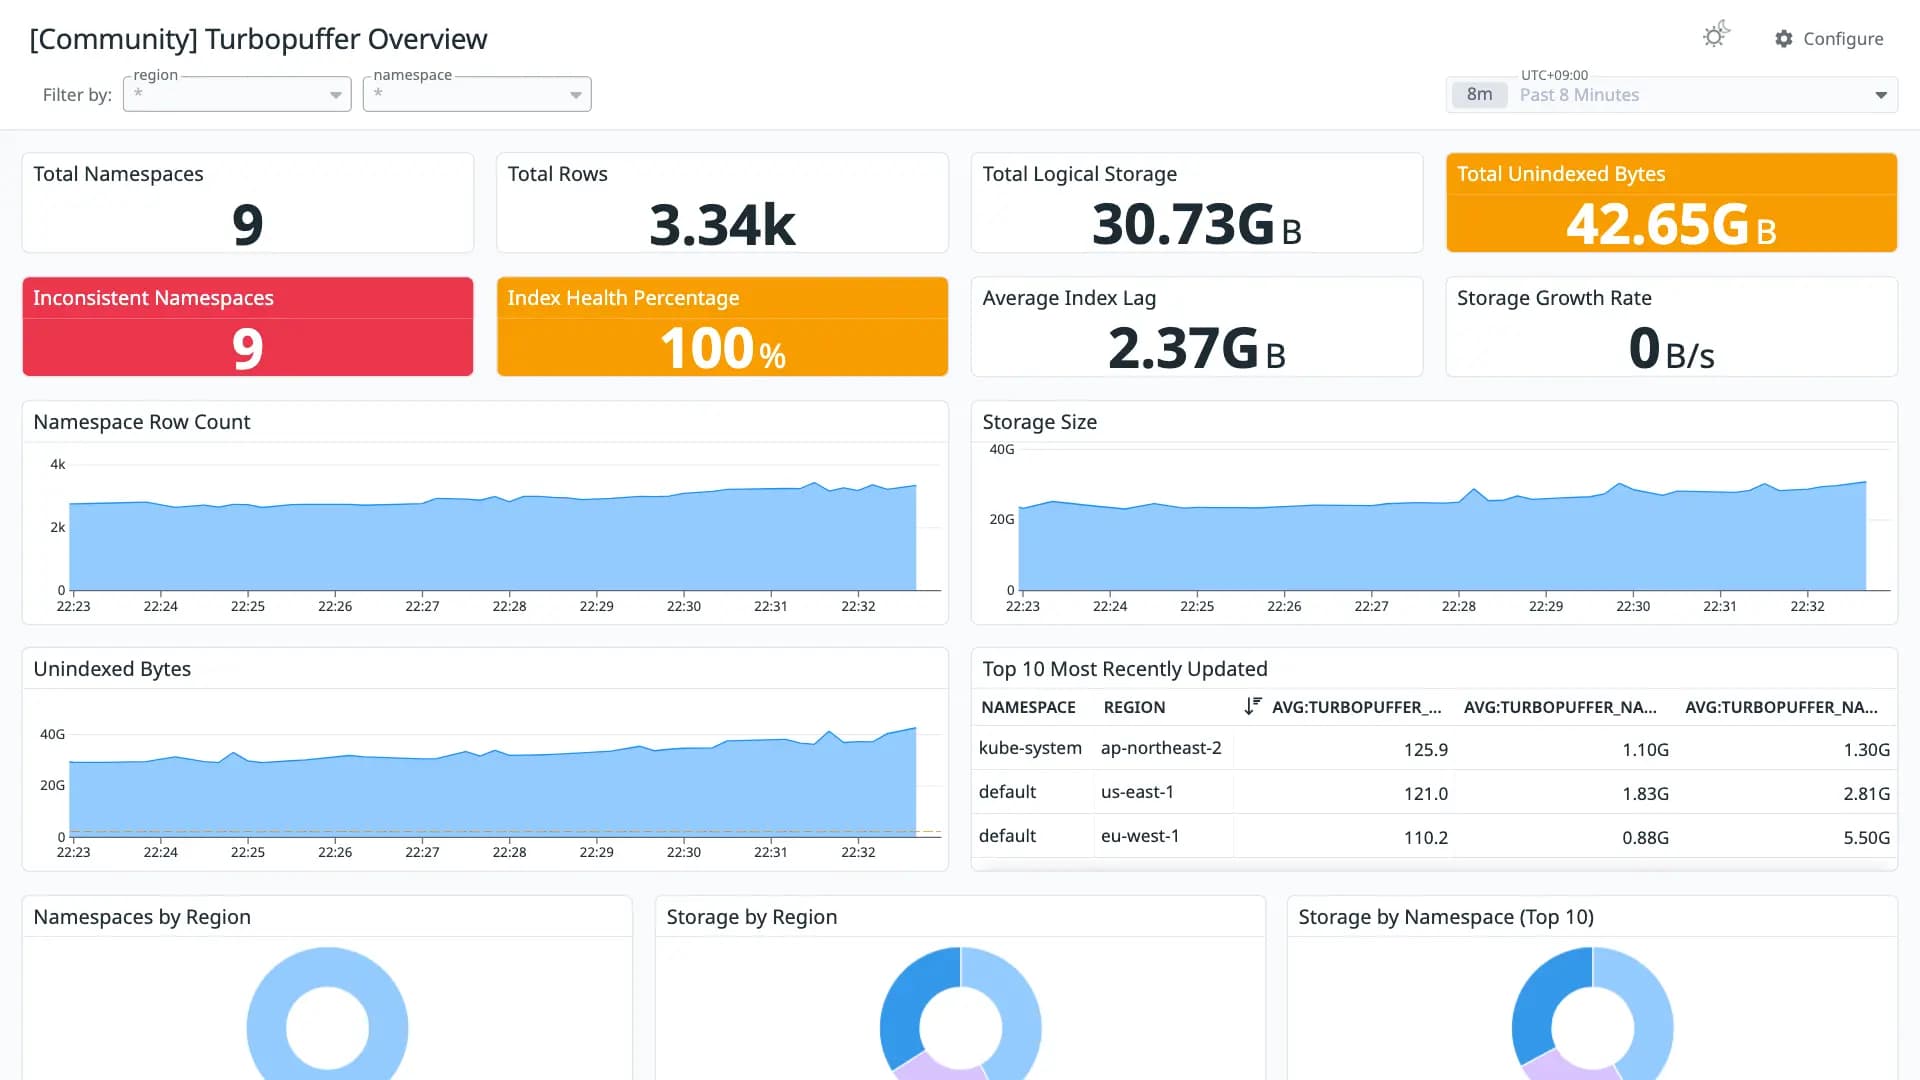
Task: Click us-east-1 region cell
Action: coord(1137,792)
